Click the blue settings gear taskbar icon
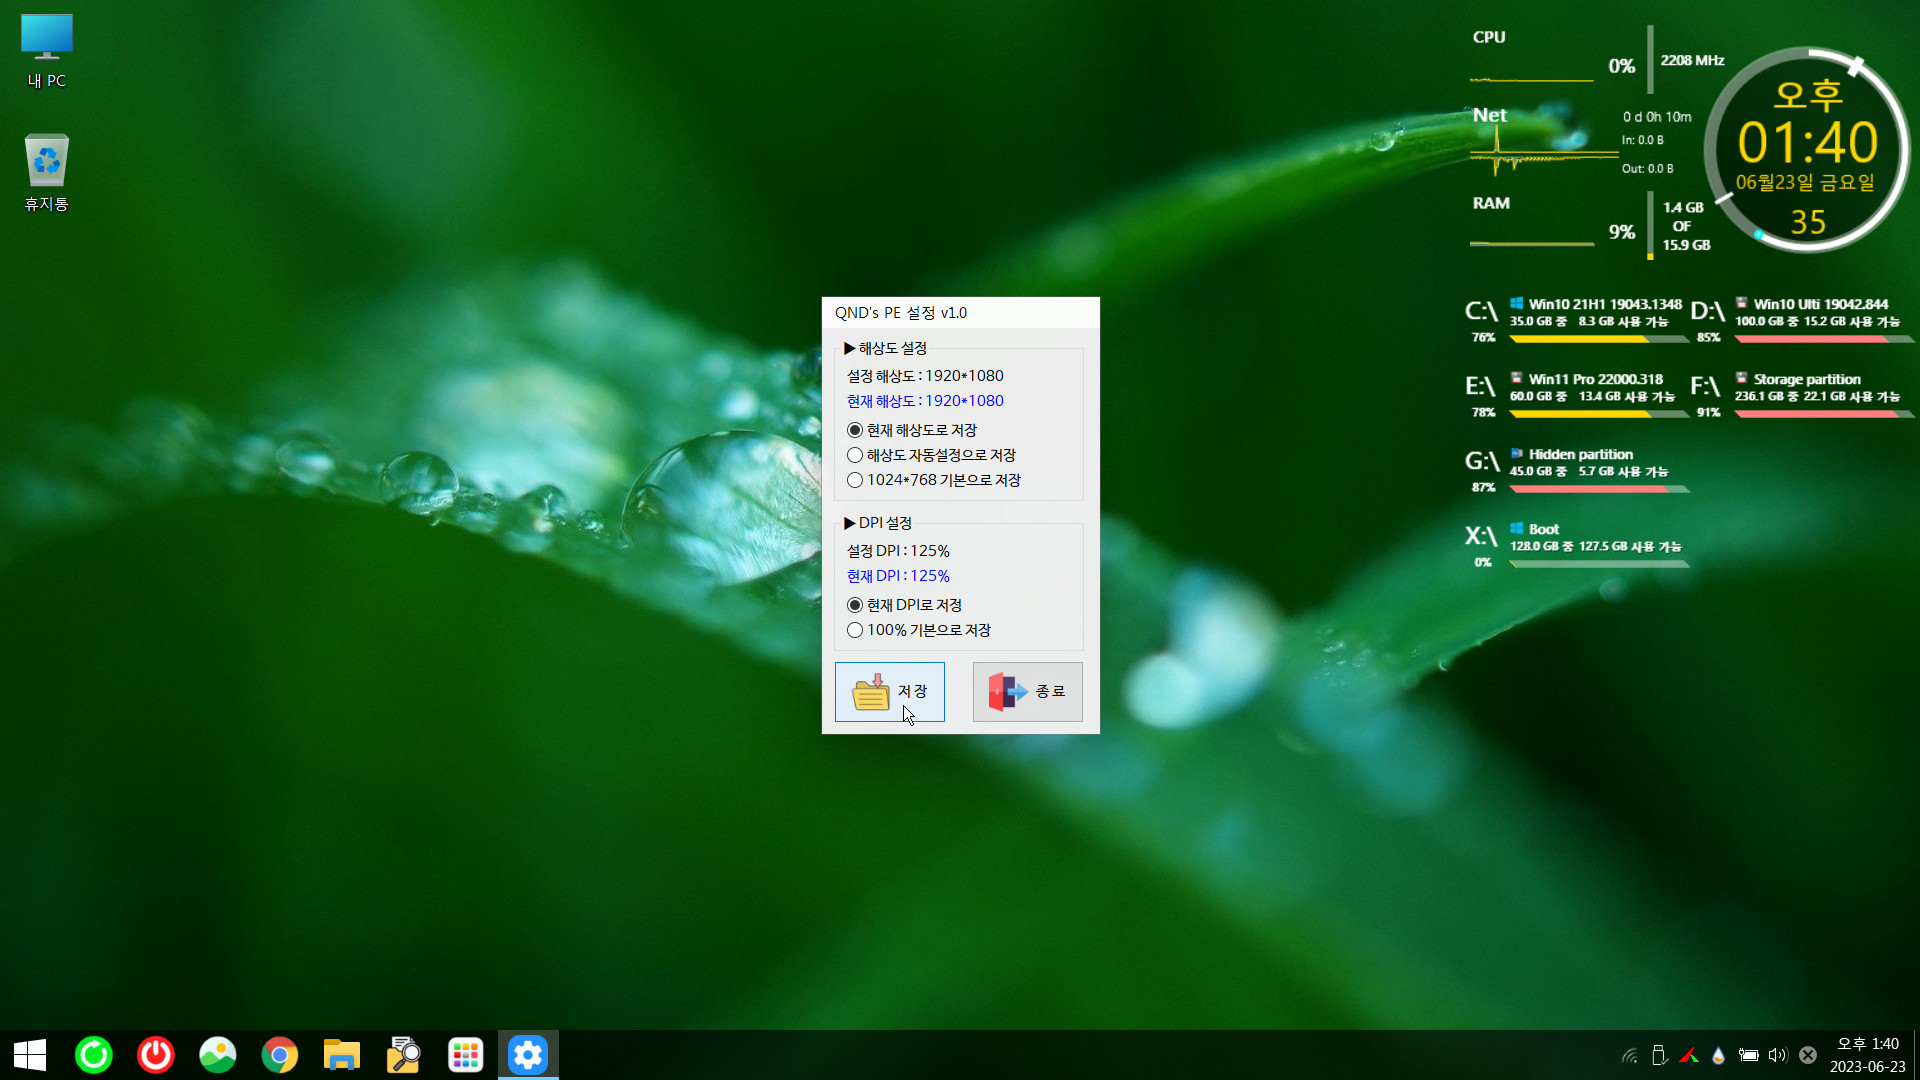The image size is (1920, 1080). point(528,1055)
